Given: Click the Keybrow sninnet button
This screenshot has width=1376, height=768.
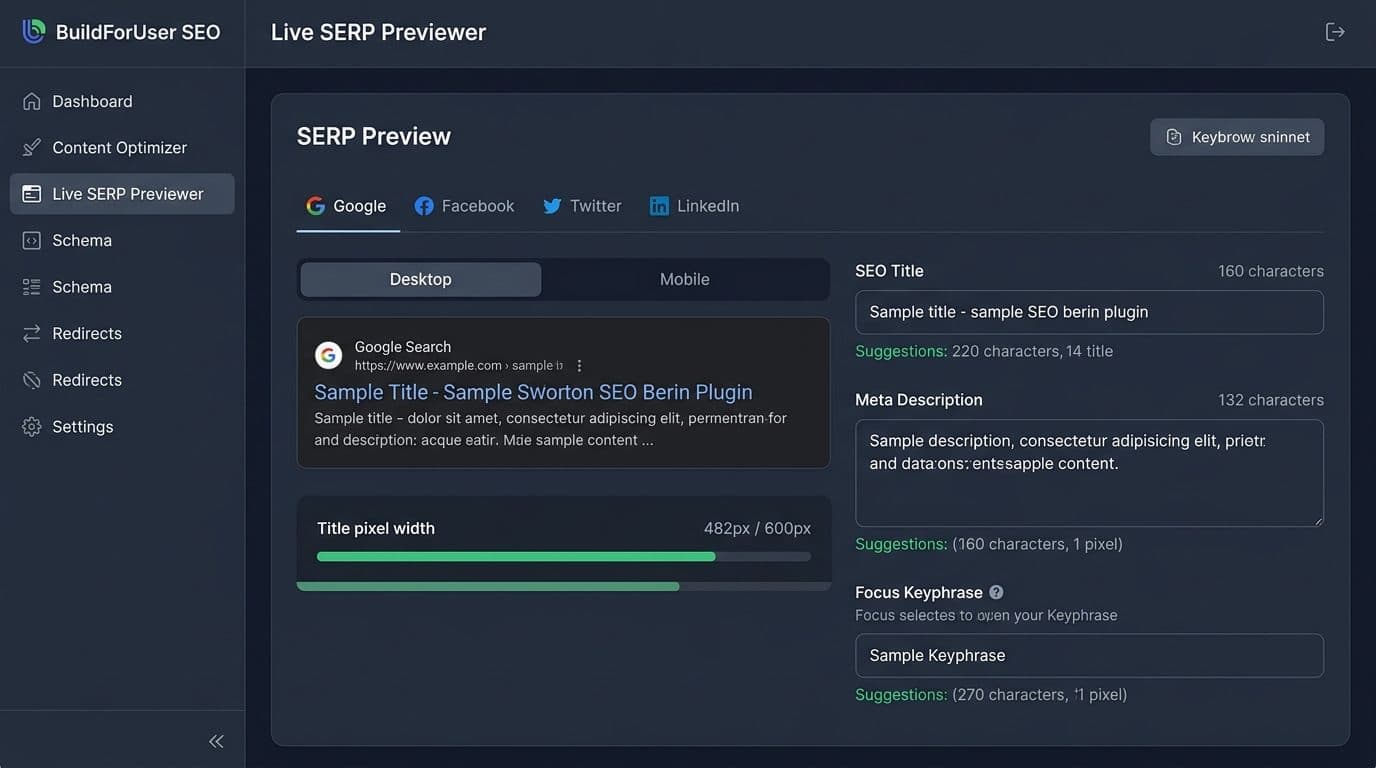Looking at the screenshot, I should [x=1237, y=137].
